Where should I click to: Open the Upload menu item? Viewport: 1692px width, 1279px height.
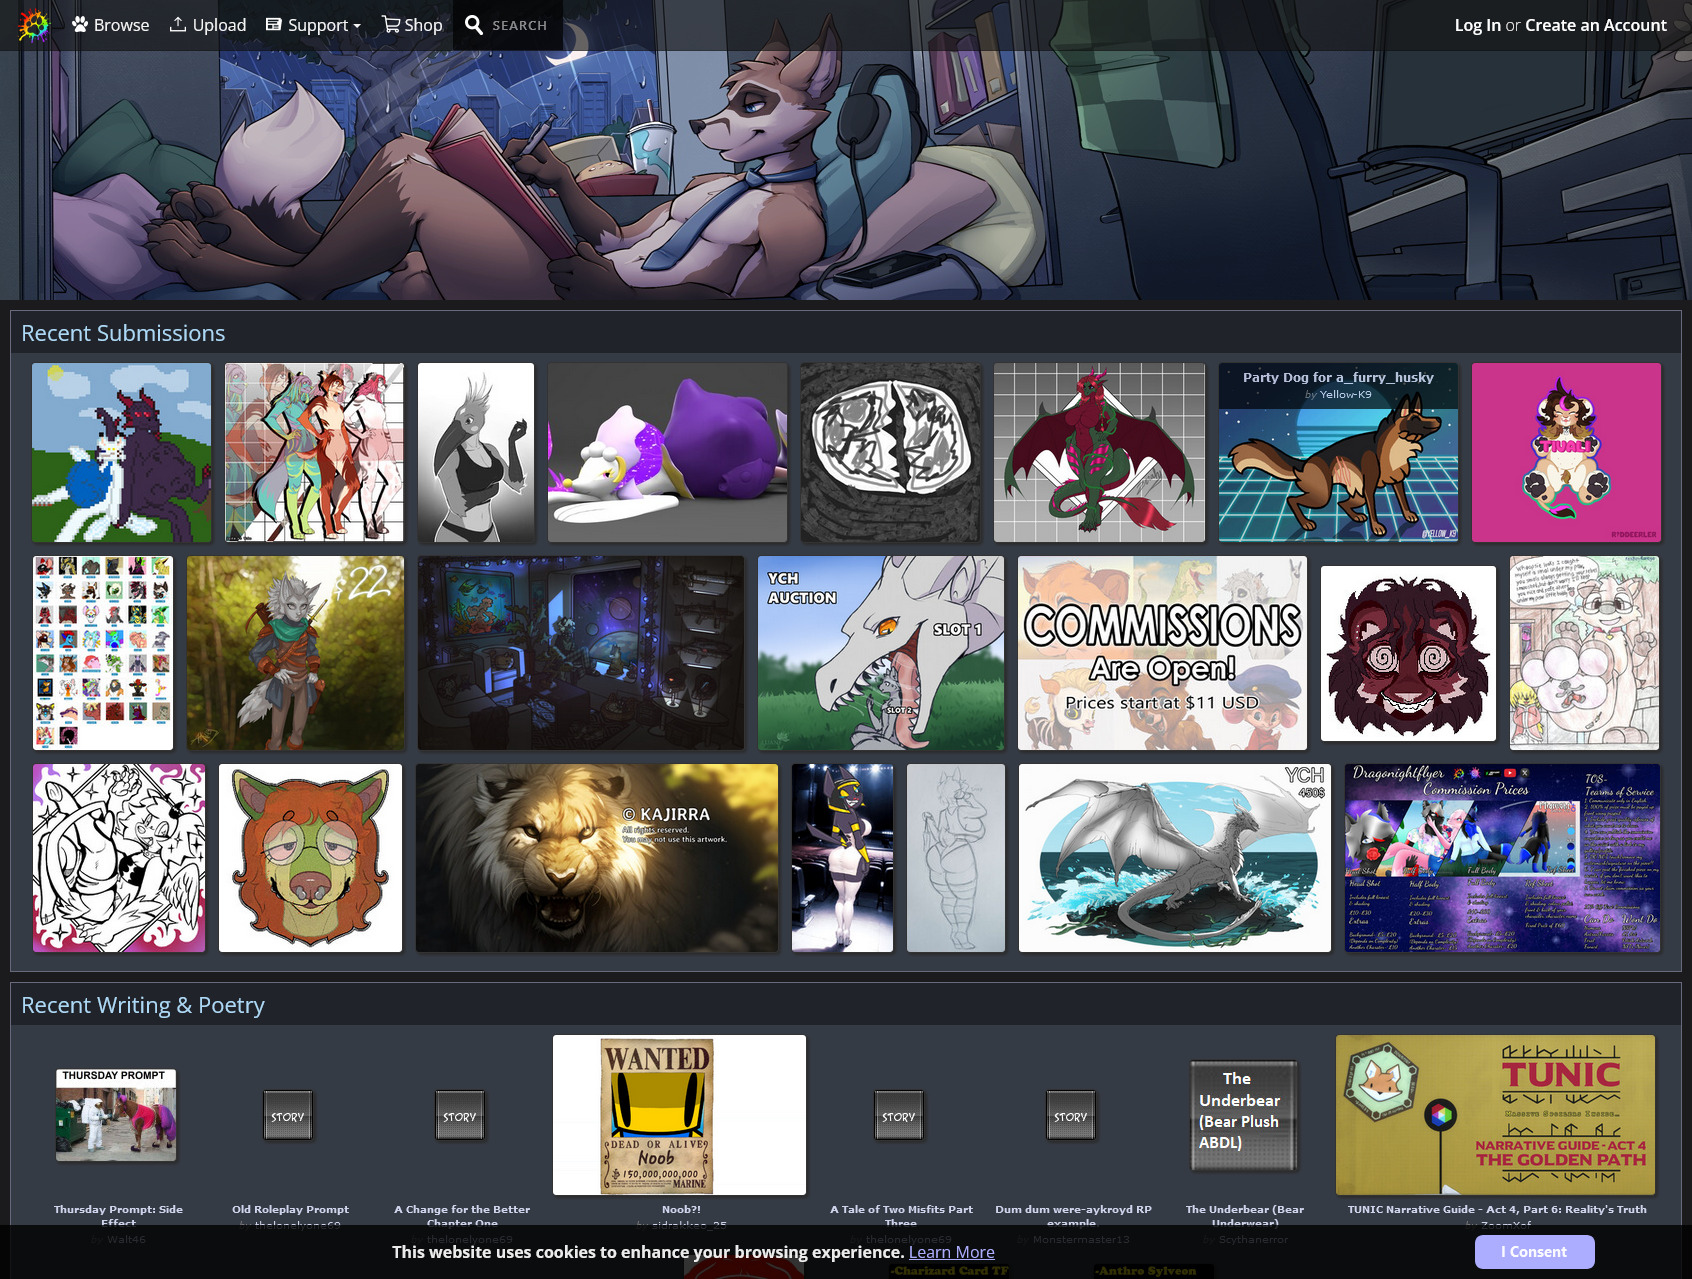tap(207, 25)
